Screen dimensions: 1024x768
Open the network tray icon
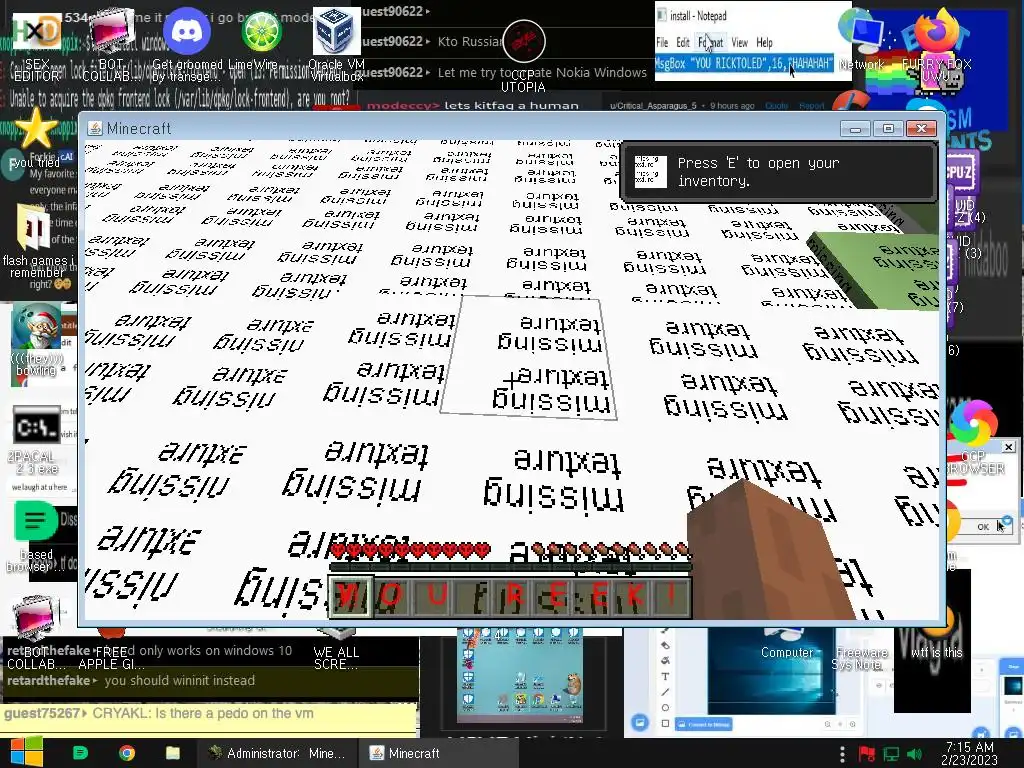click(891, 754)
